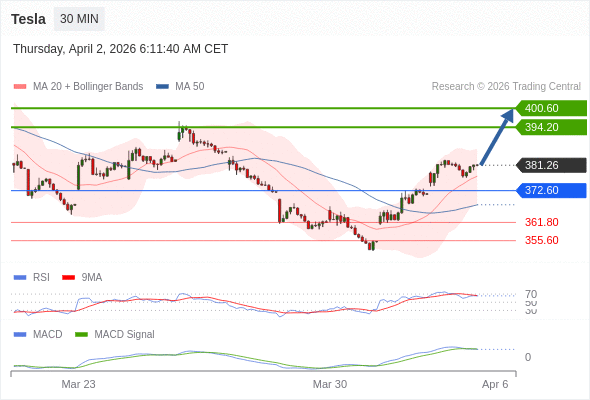Click the date line 'Thursday, April 2, 2026'

tap(120, 49)
